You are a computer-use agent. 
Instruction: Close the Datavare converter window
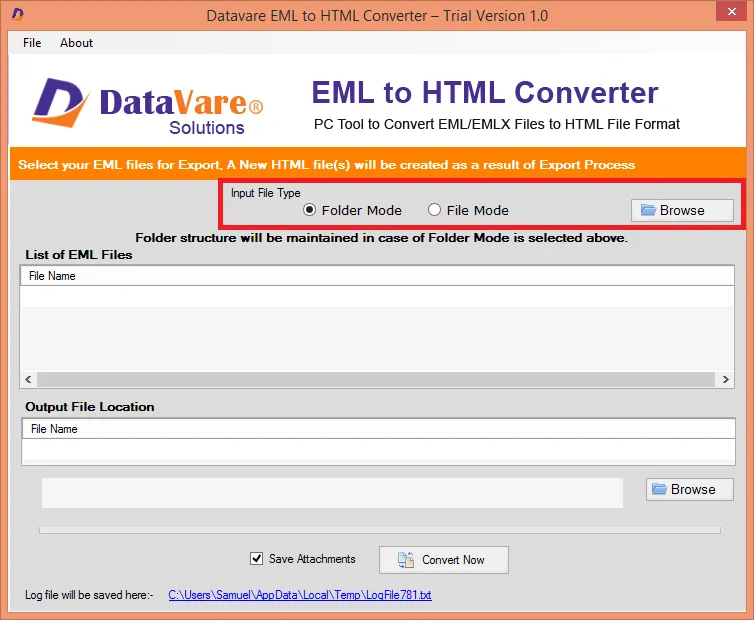(731, 11)
